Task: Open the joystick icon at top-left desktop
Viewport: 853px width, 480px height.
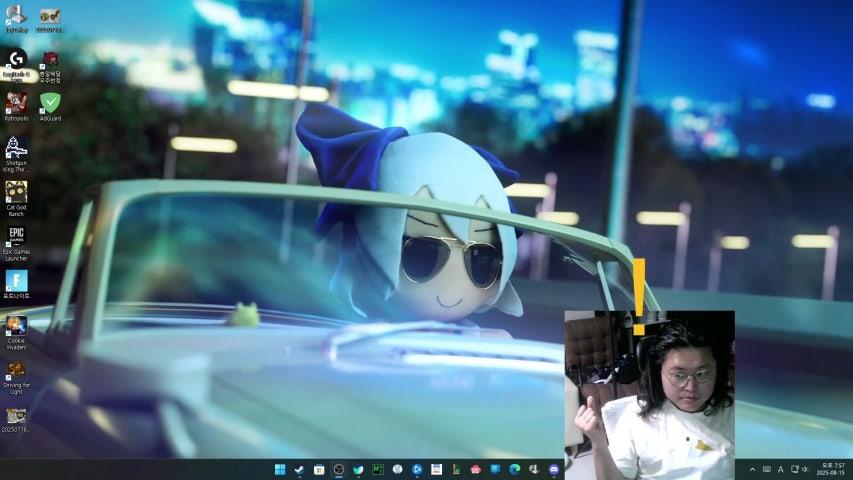Action: tap(16, 19)
